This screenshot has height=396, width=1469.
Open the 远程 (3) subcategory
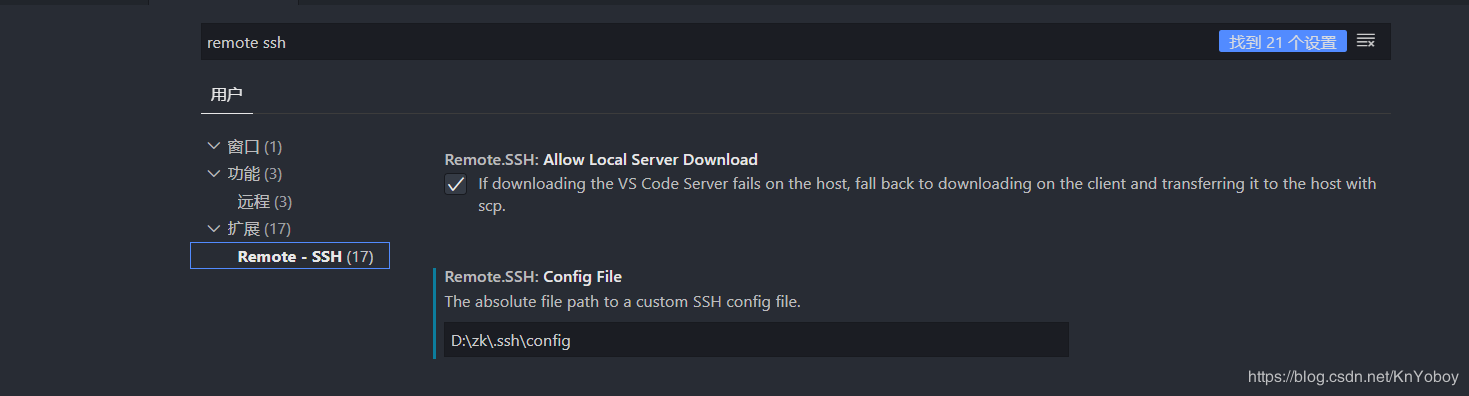click(x=265, y=202)
